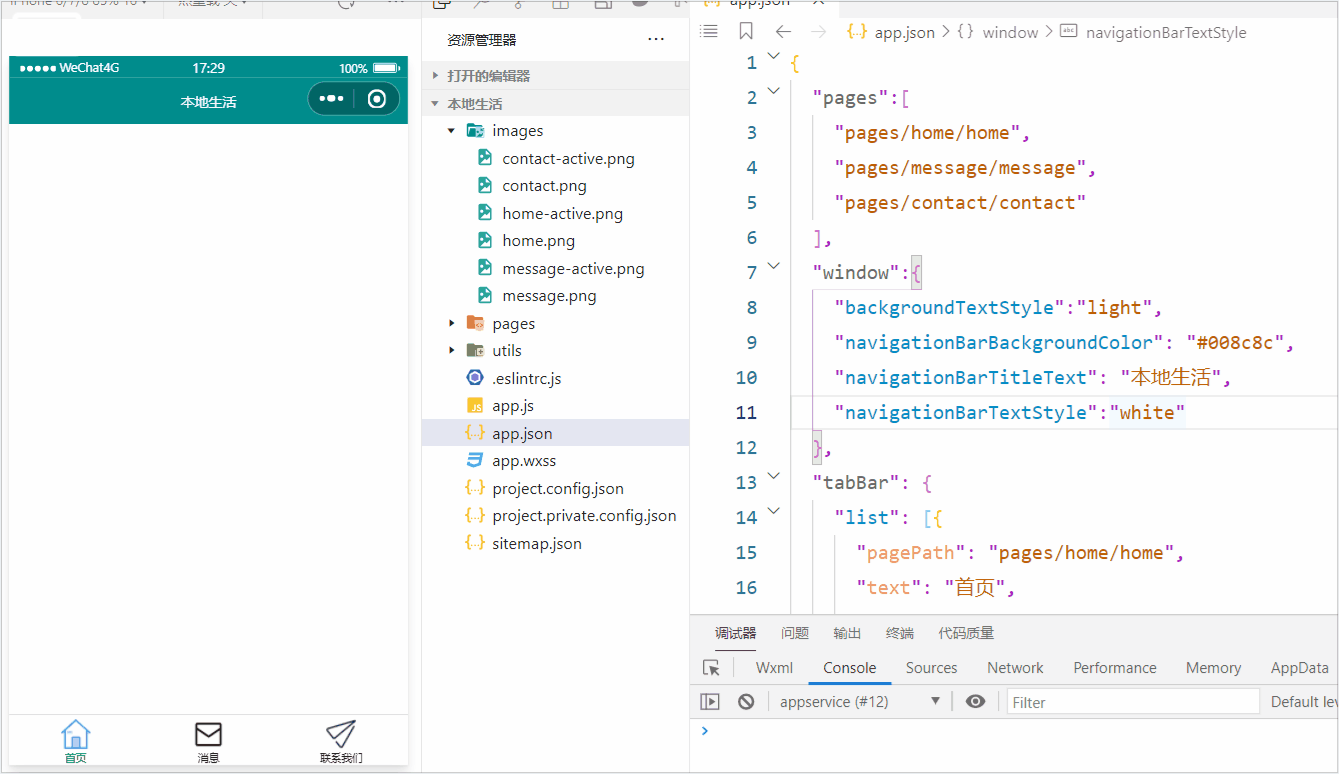Open app.wxss in the file tree
The width and height of the screenshot is (1339, 774).
click(x=524, y=461)
